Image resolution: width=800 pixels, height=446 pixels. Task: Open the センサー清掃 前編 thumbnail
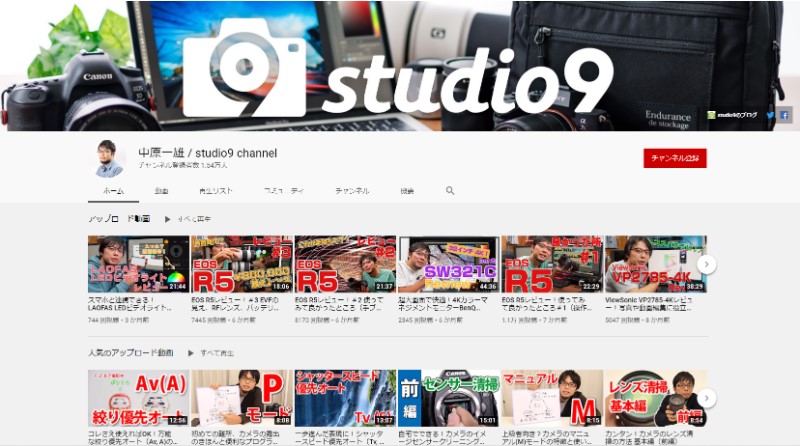[448, 398]
